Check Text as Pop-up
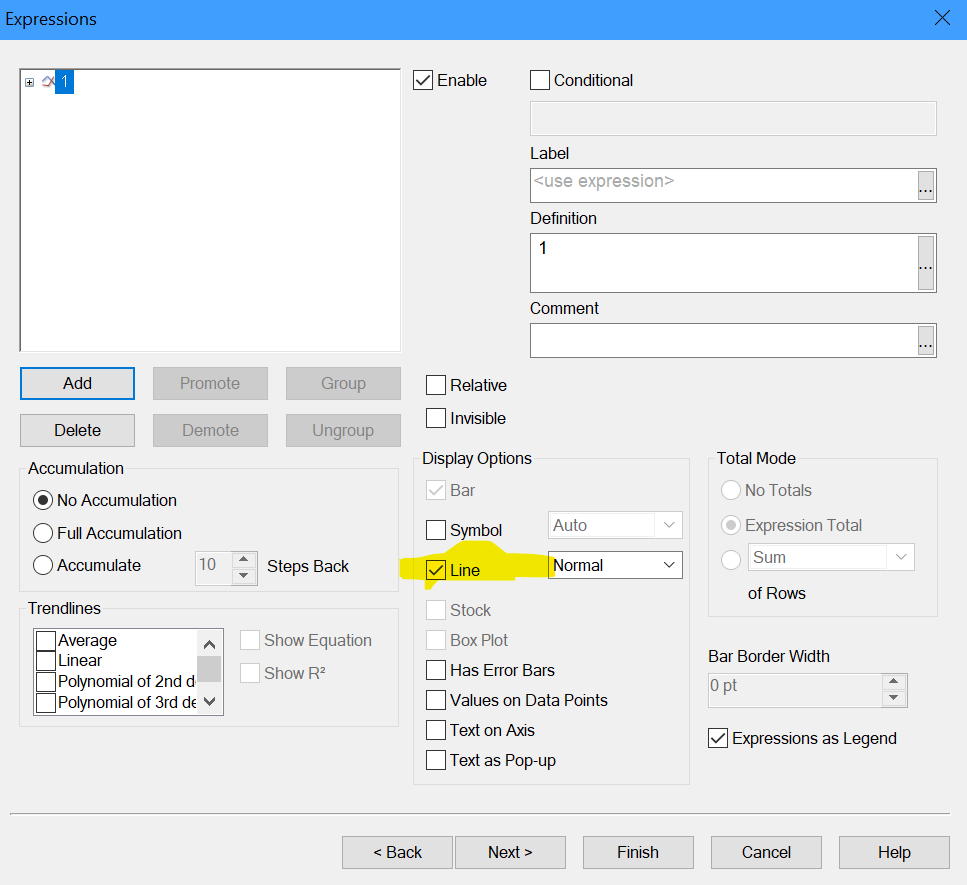Screen dimensions: 967x885 [x=436, y=760]
